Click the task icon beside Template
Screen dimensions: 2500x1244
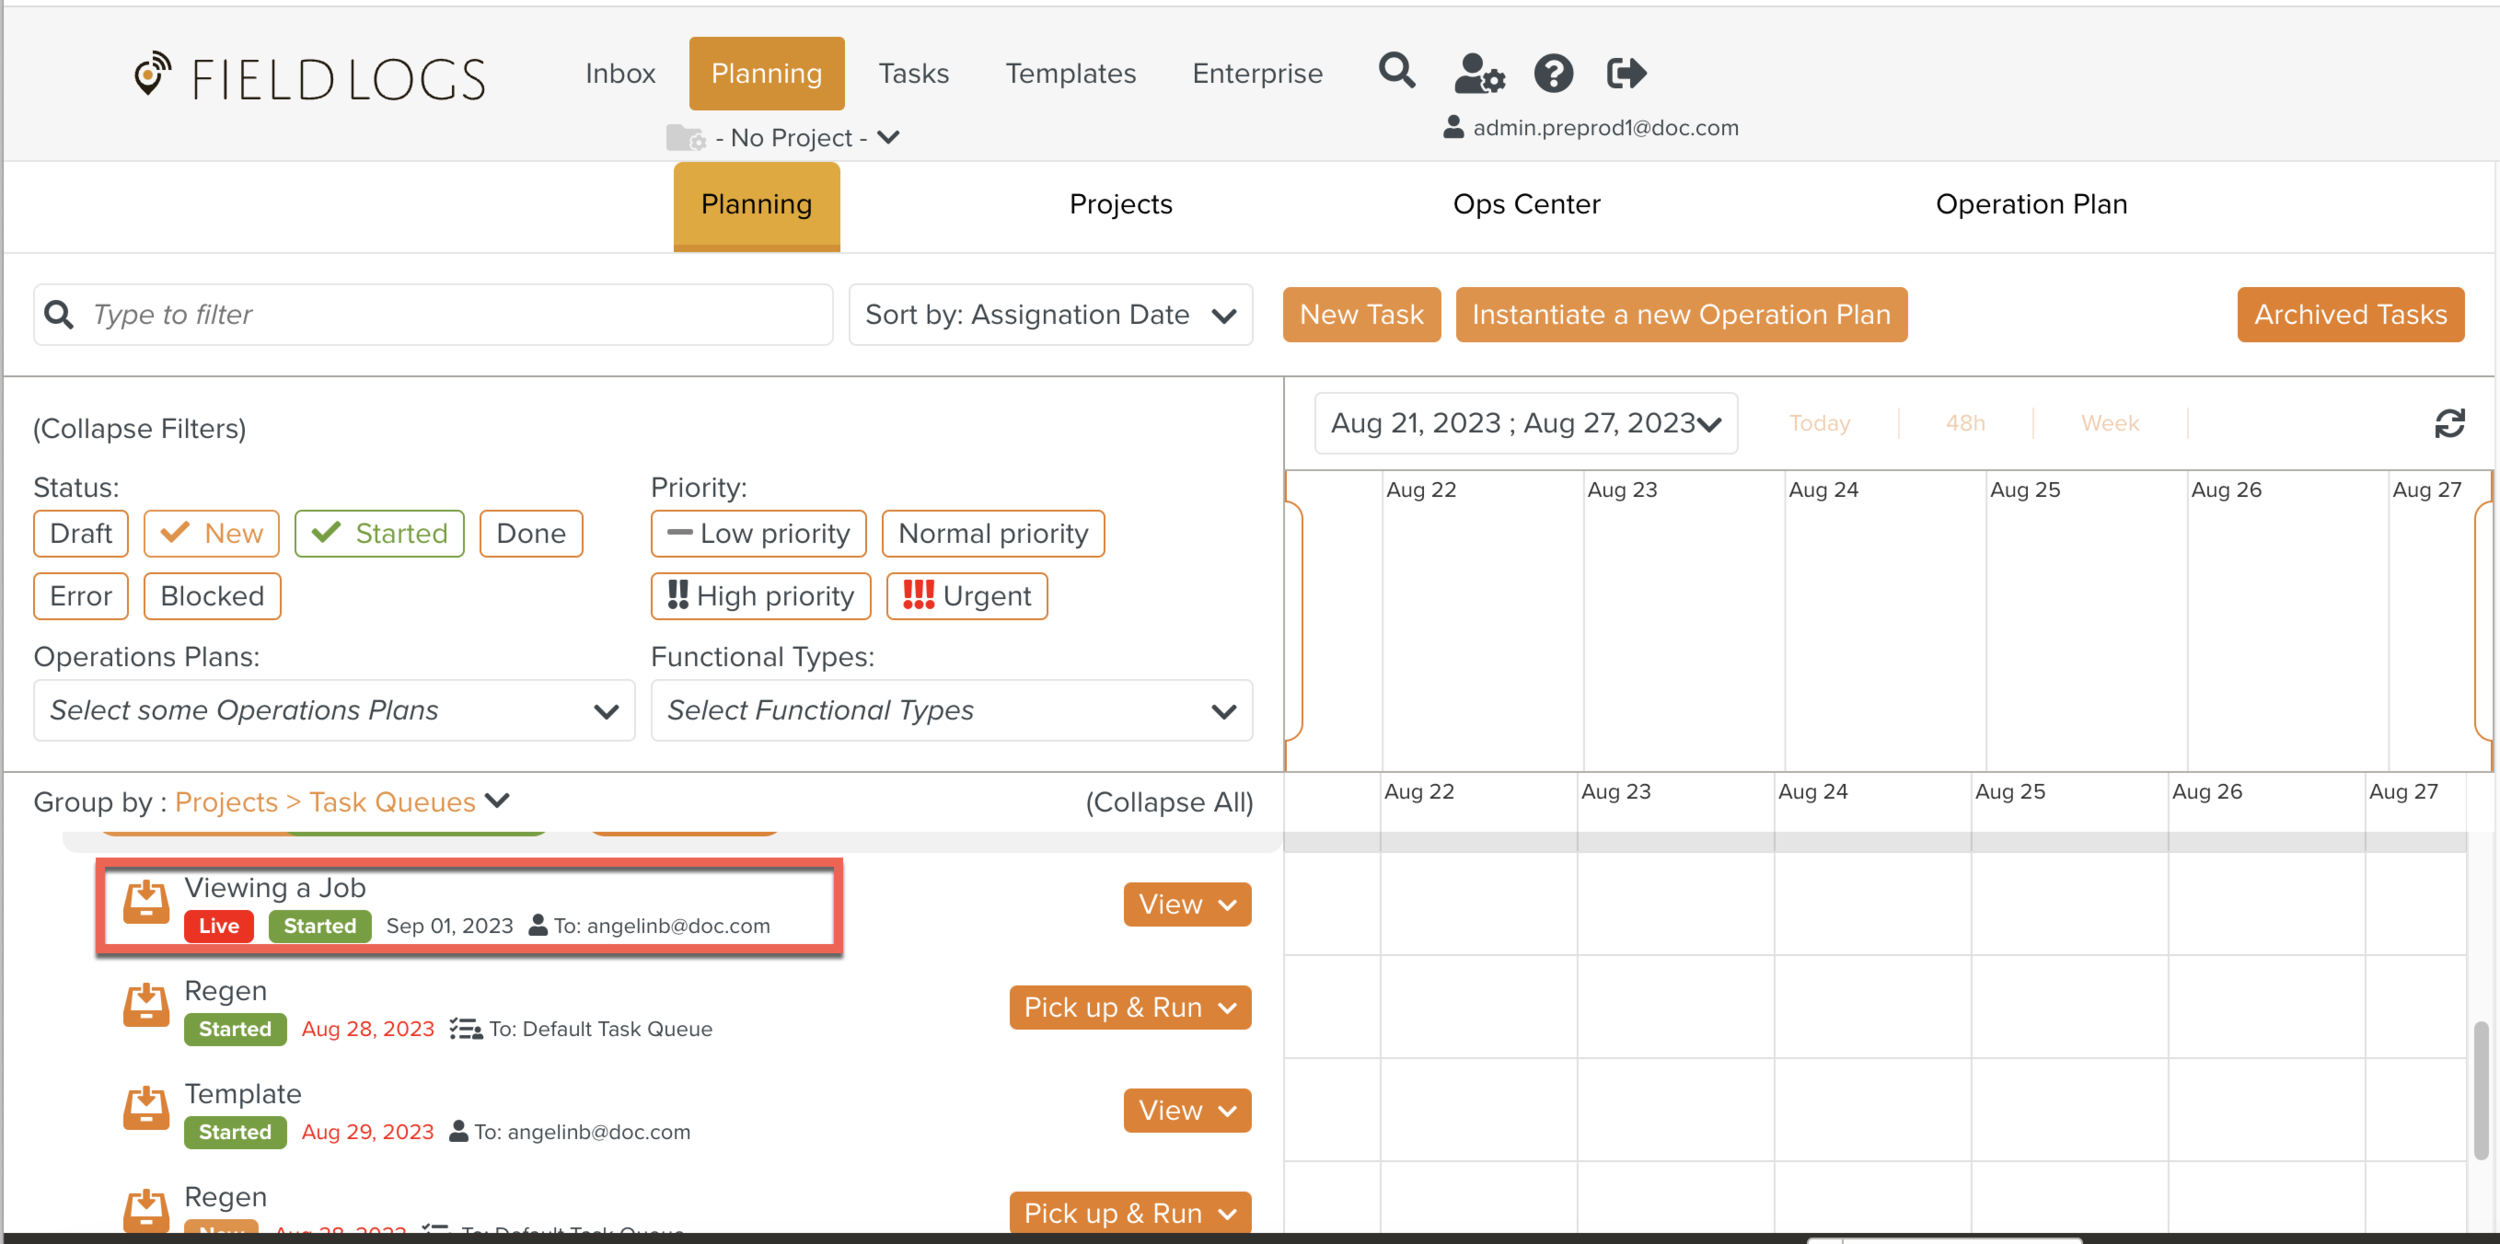[x=146, y=1108]
